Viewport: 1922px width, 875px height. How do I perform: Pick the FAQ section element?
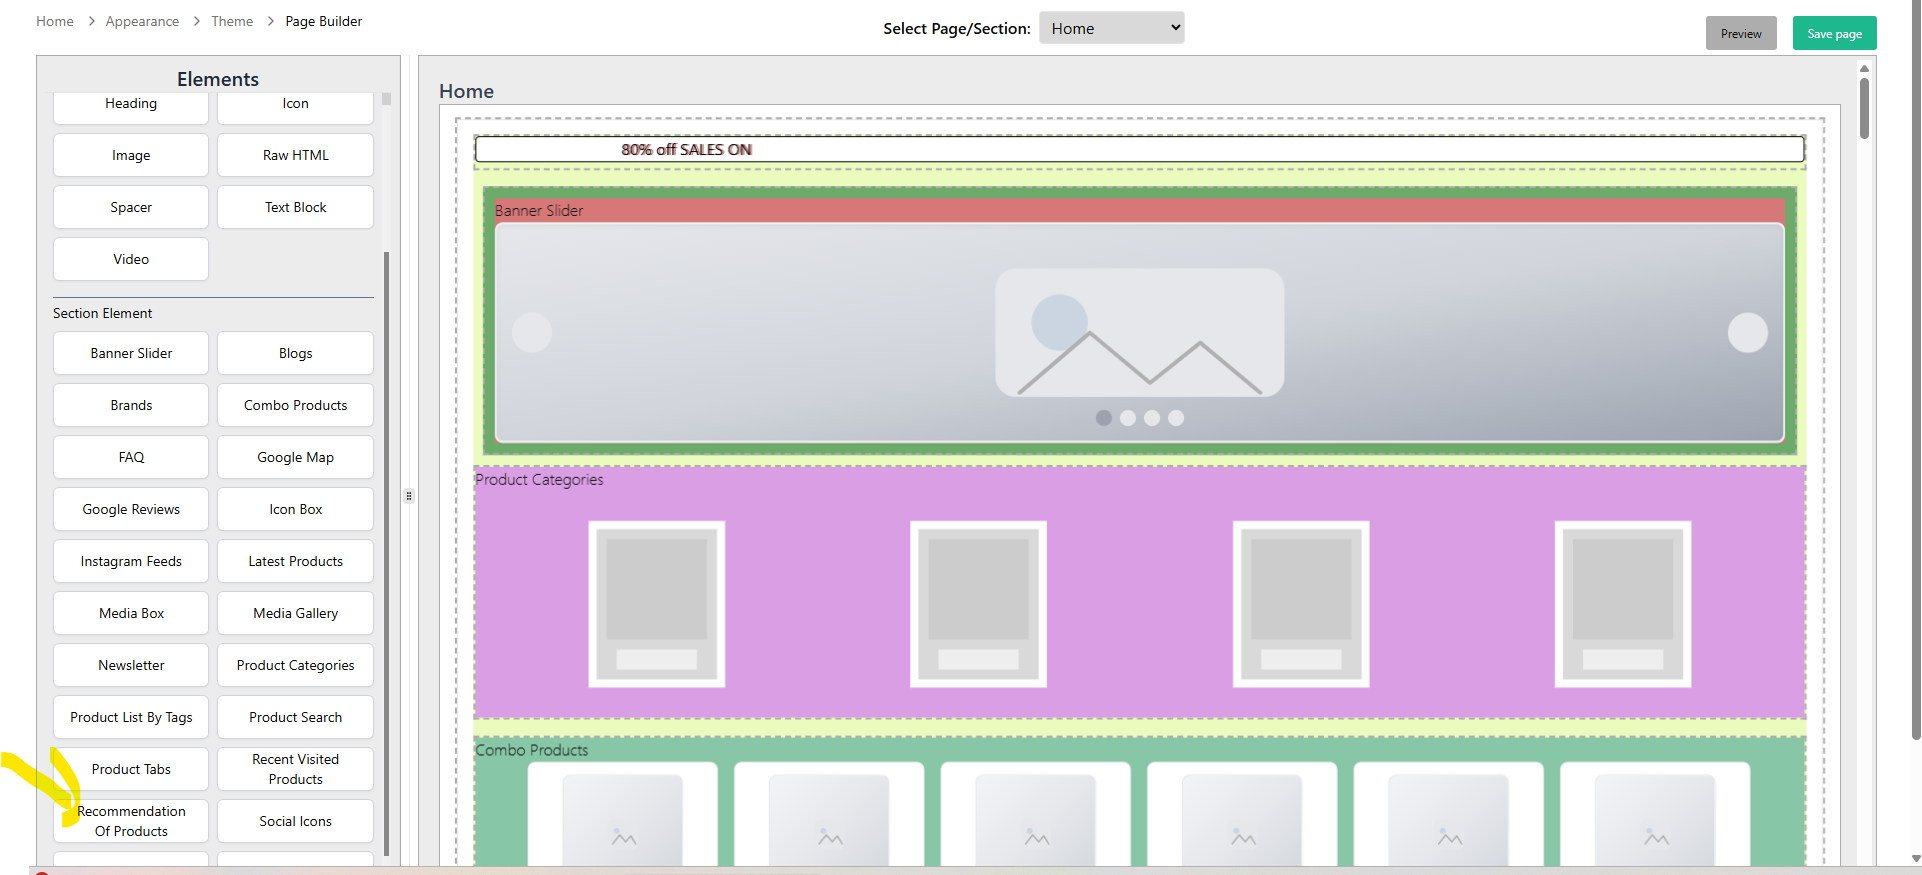tap(131, 457)
